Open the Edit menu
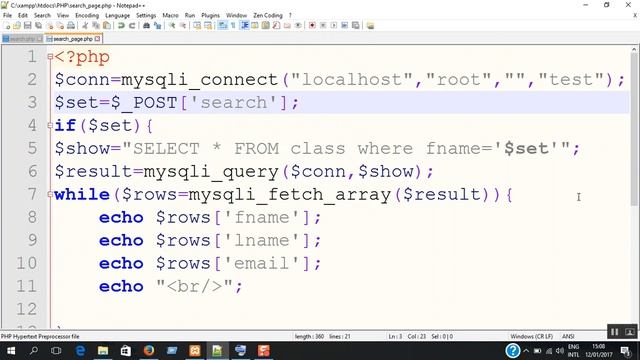This screenshot has width=640, height=360. coord(23,15)
